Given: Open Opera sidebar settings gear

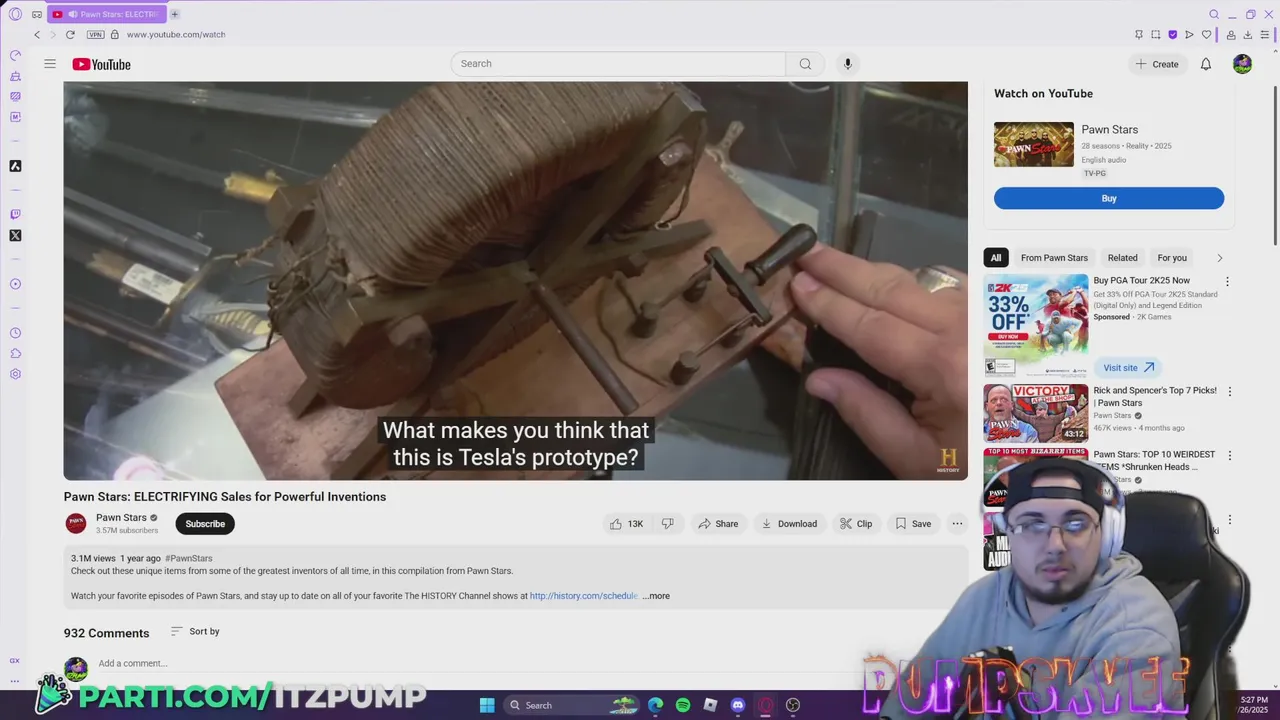Looking at the screenshot, I should pos(15,374).
